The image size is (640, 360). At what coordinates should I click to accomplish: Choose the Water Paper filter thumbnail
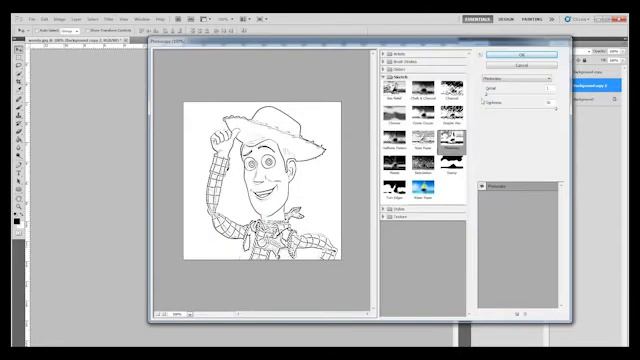click(423, 190)
